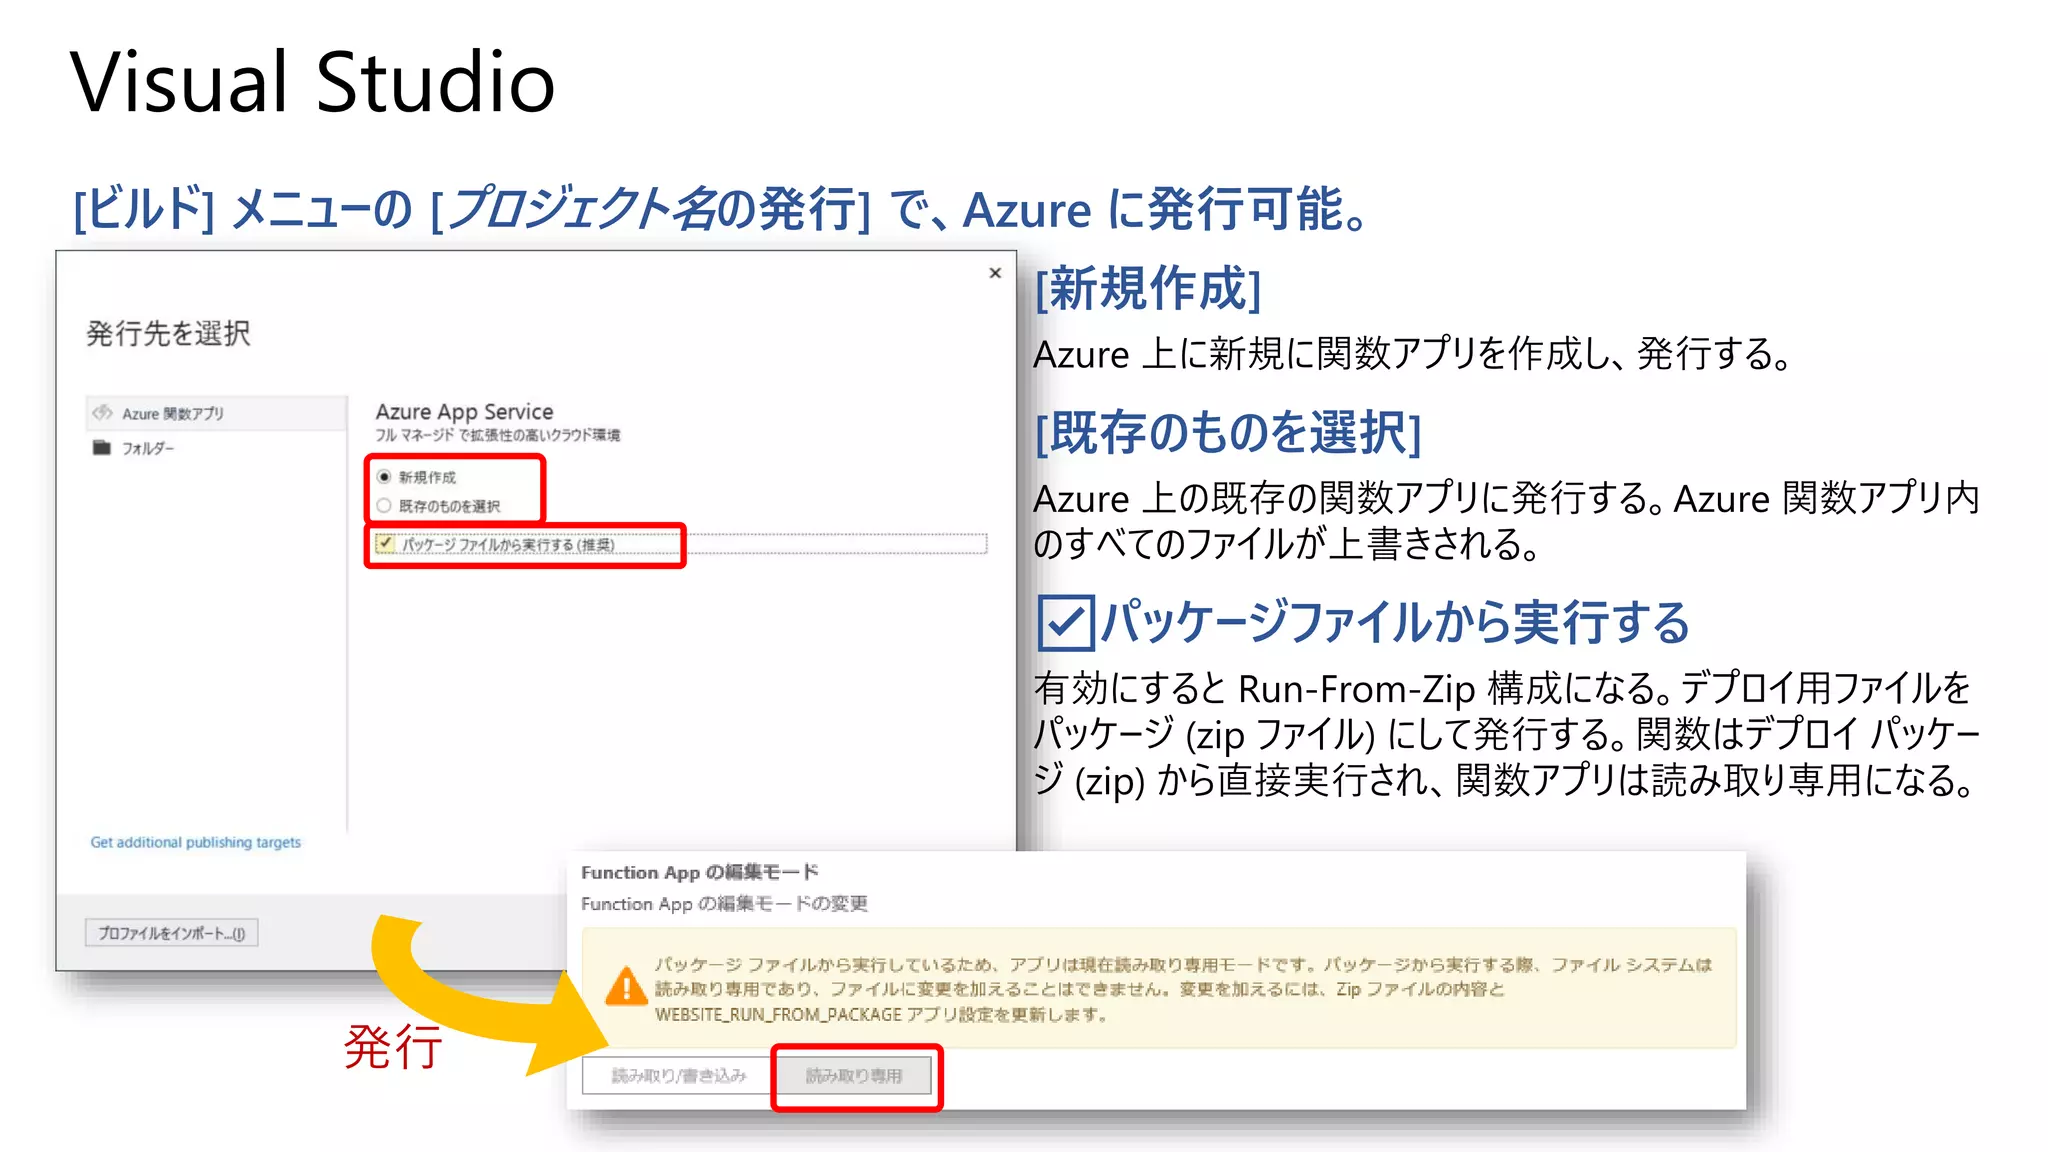The image size is (2048, 1152).
Task: Click the warning triangle icon
Action: [627, 987]
